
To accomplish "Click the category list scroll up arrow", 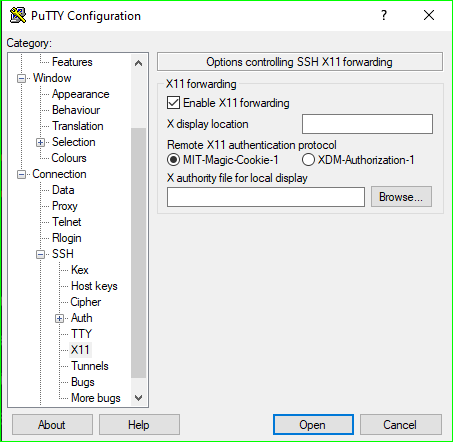I will click(138, 63).
